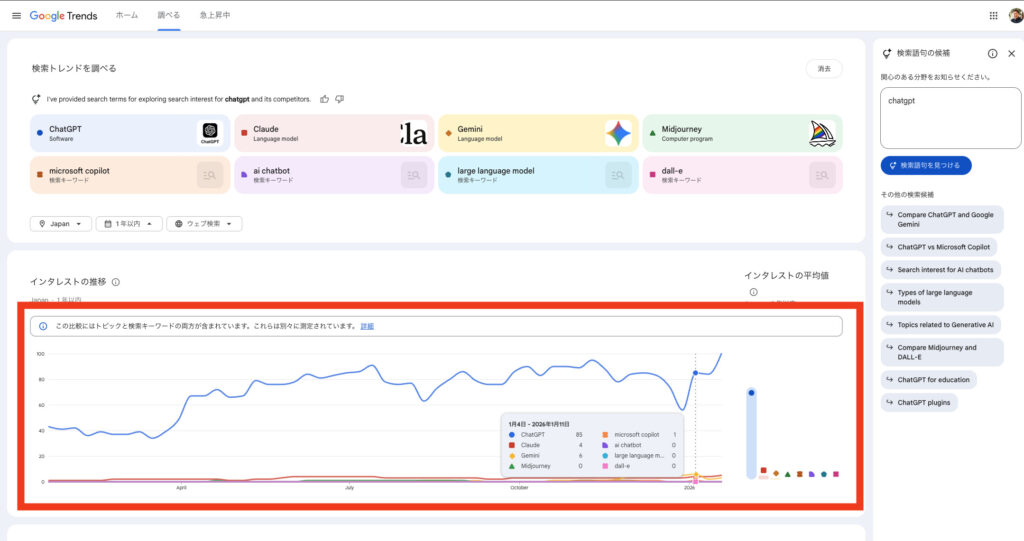Open the ウェブ検索 search type dropdown
The image size is (1024, 541).
(x=204, y=224)
